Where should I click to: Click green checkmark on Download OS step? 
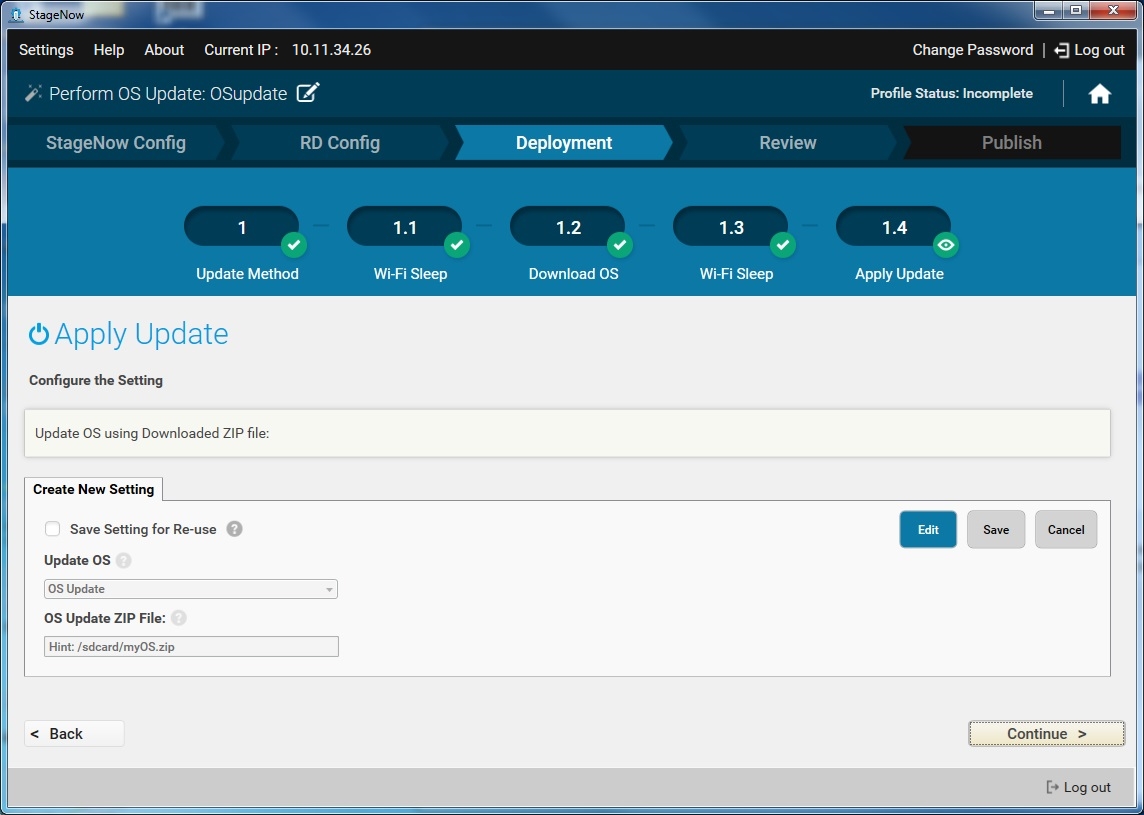coord(620,244)
